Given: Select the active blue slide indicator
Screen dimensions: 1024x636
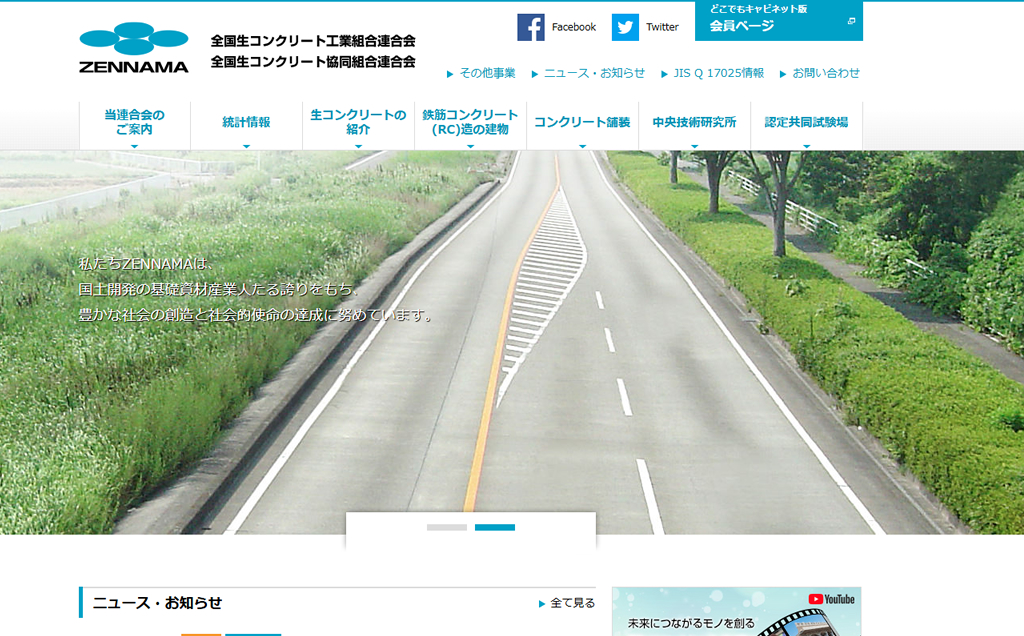Looking at the screenshot, I should click(495, 527).
